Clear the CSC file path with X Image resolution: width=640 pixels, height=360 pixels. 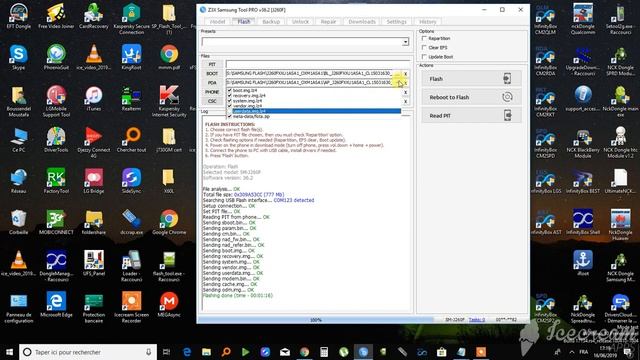[405, 101]
